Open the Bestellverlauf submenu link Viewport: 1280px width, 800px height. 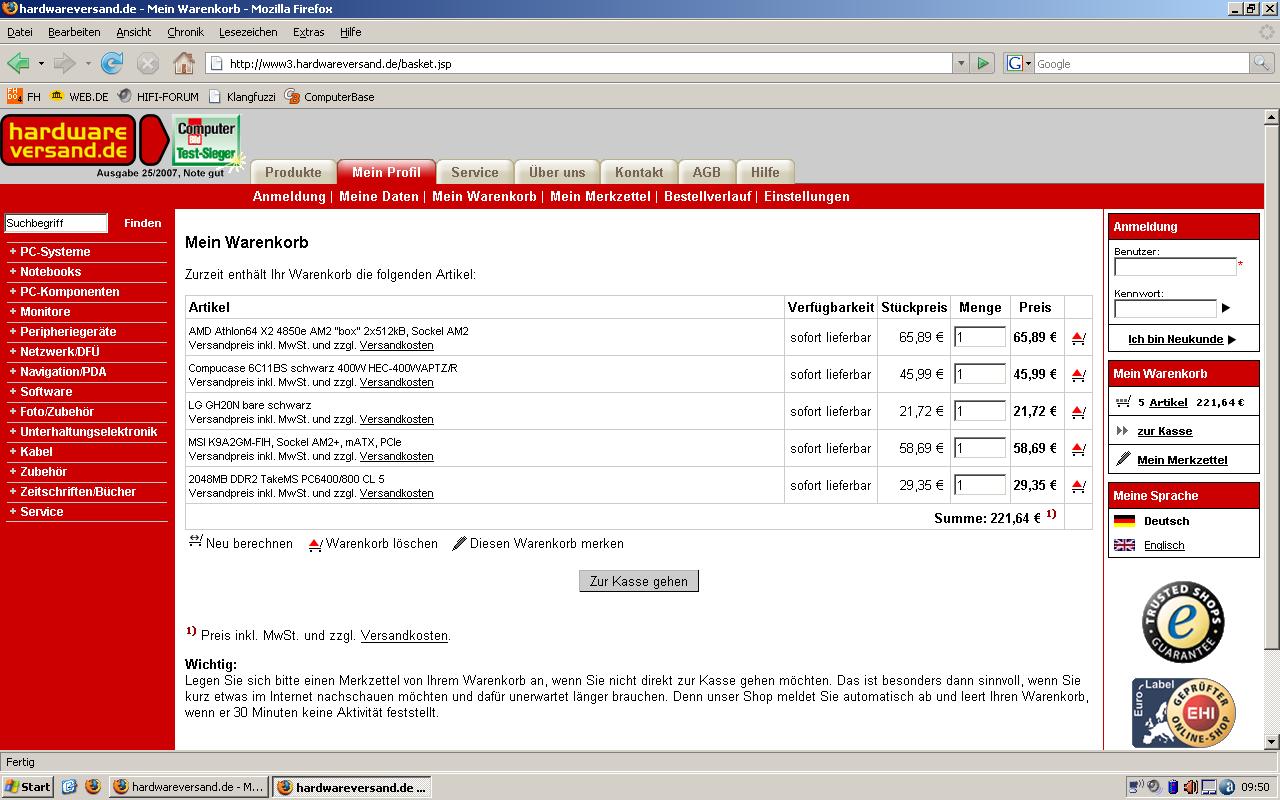pos(707,196)
